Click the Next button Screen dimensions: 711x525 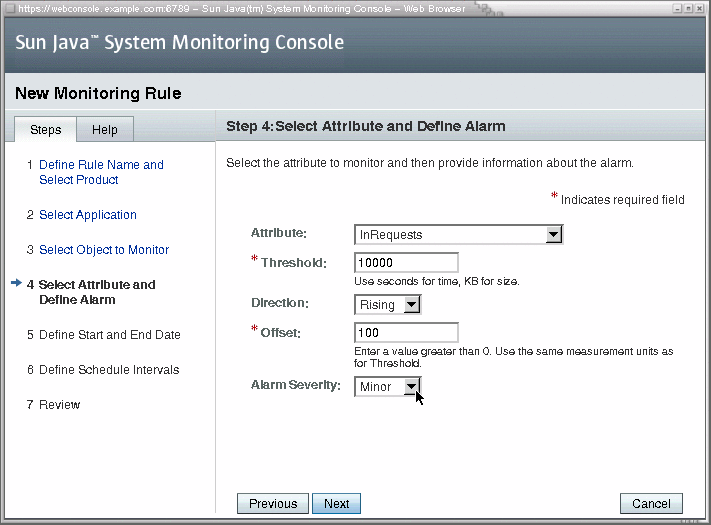336,503
